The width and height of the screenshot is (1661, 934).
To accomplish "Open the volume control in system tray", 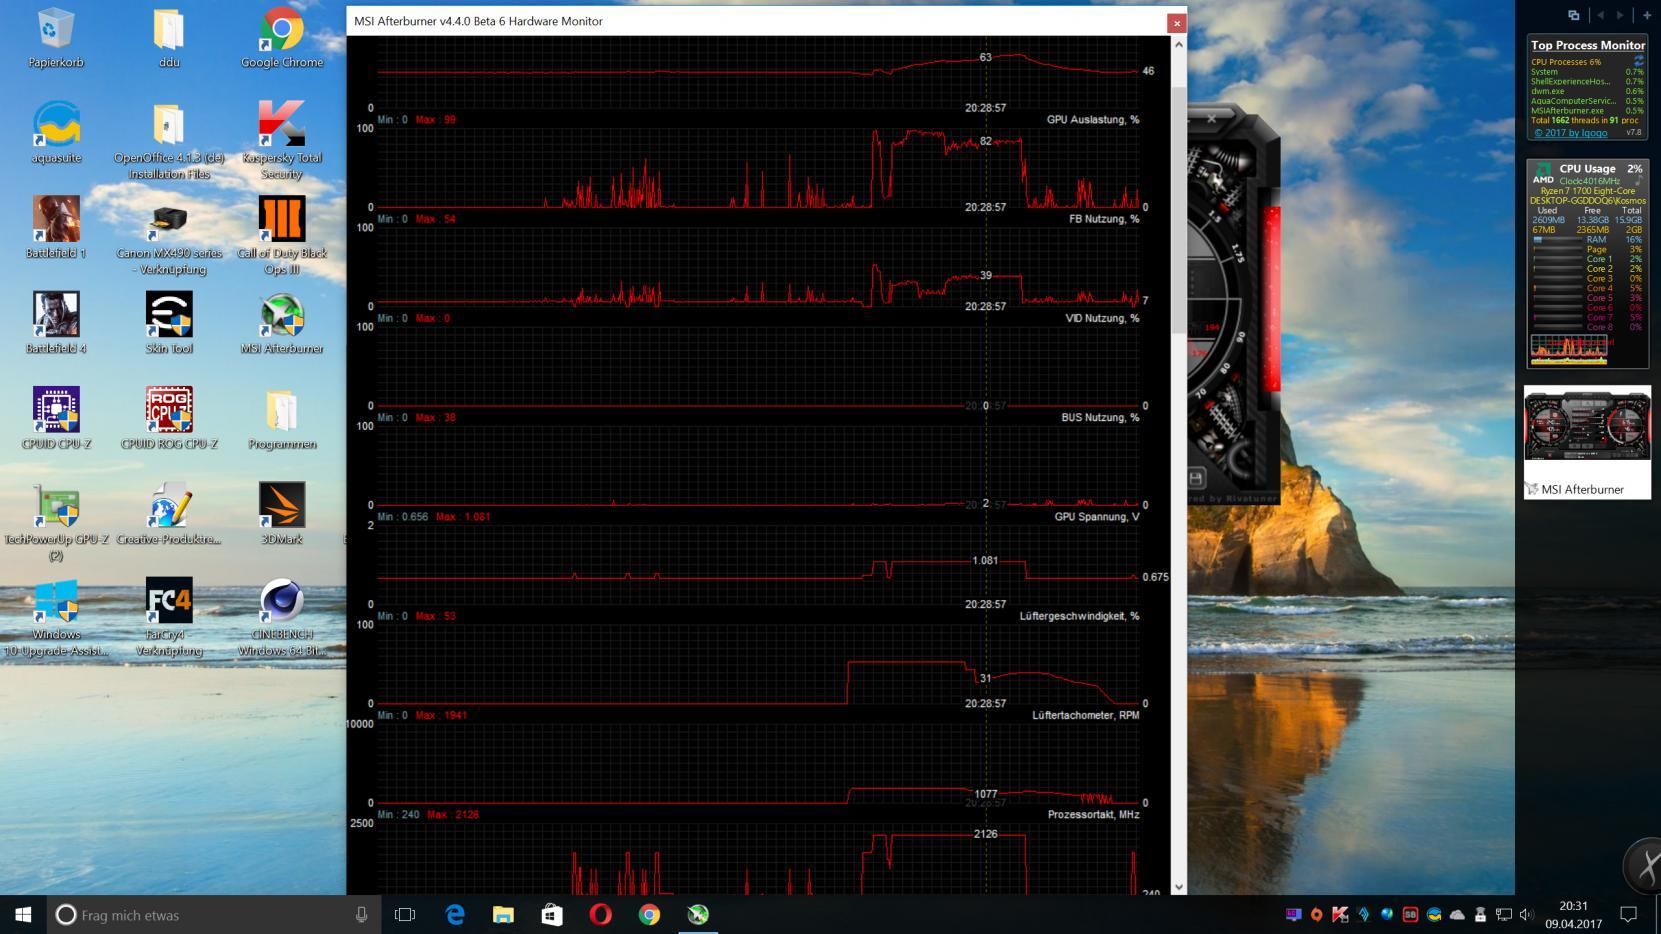I will pyautogui.click(x=1527, y=914).
